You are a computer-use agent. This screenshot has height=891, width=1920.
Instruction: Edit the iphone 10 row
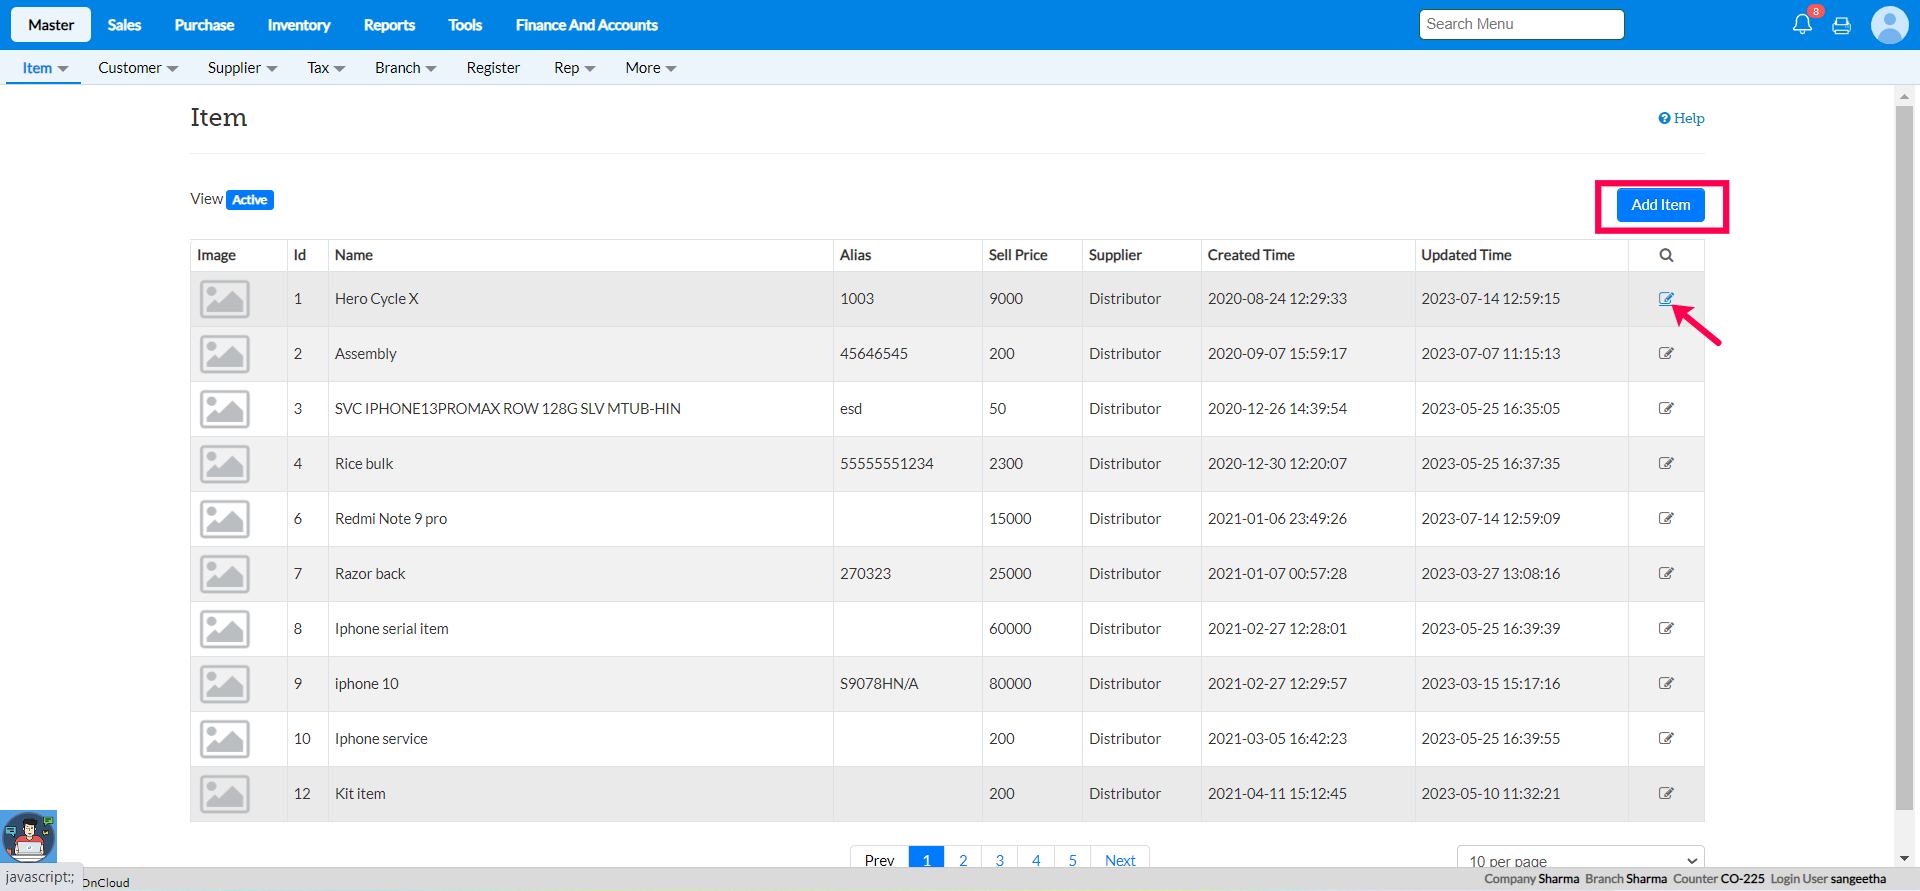click(1666, 684)
